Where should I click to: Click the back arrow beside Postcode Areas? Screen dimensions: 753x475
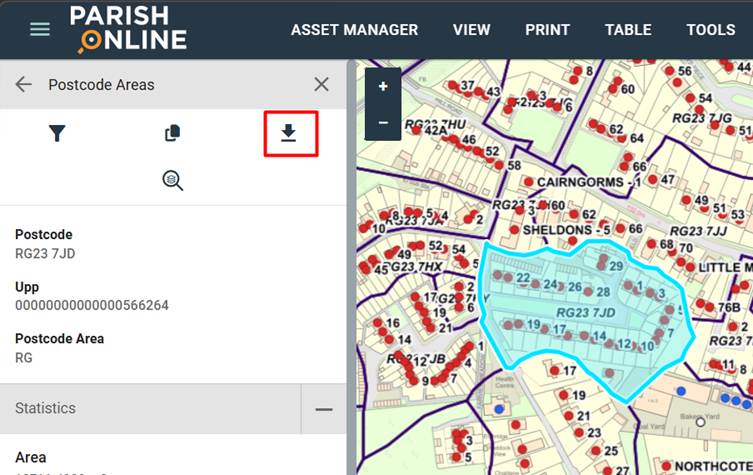point(24,85)
